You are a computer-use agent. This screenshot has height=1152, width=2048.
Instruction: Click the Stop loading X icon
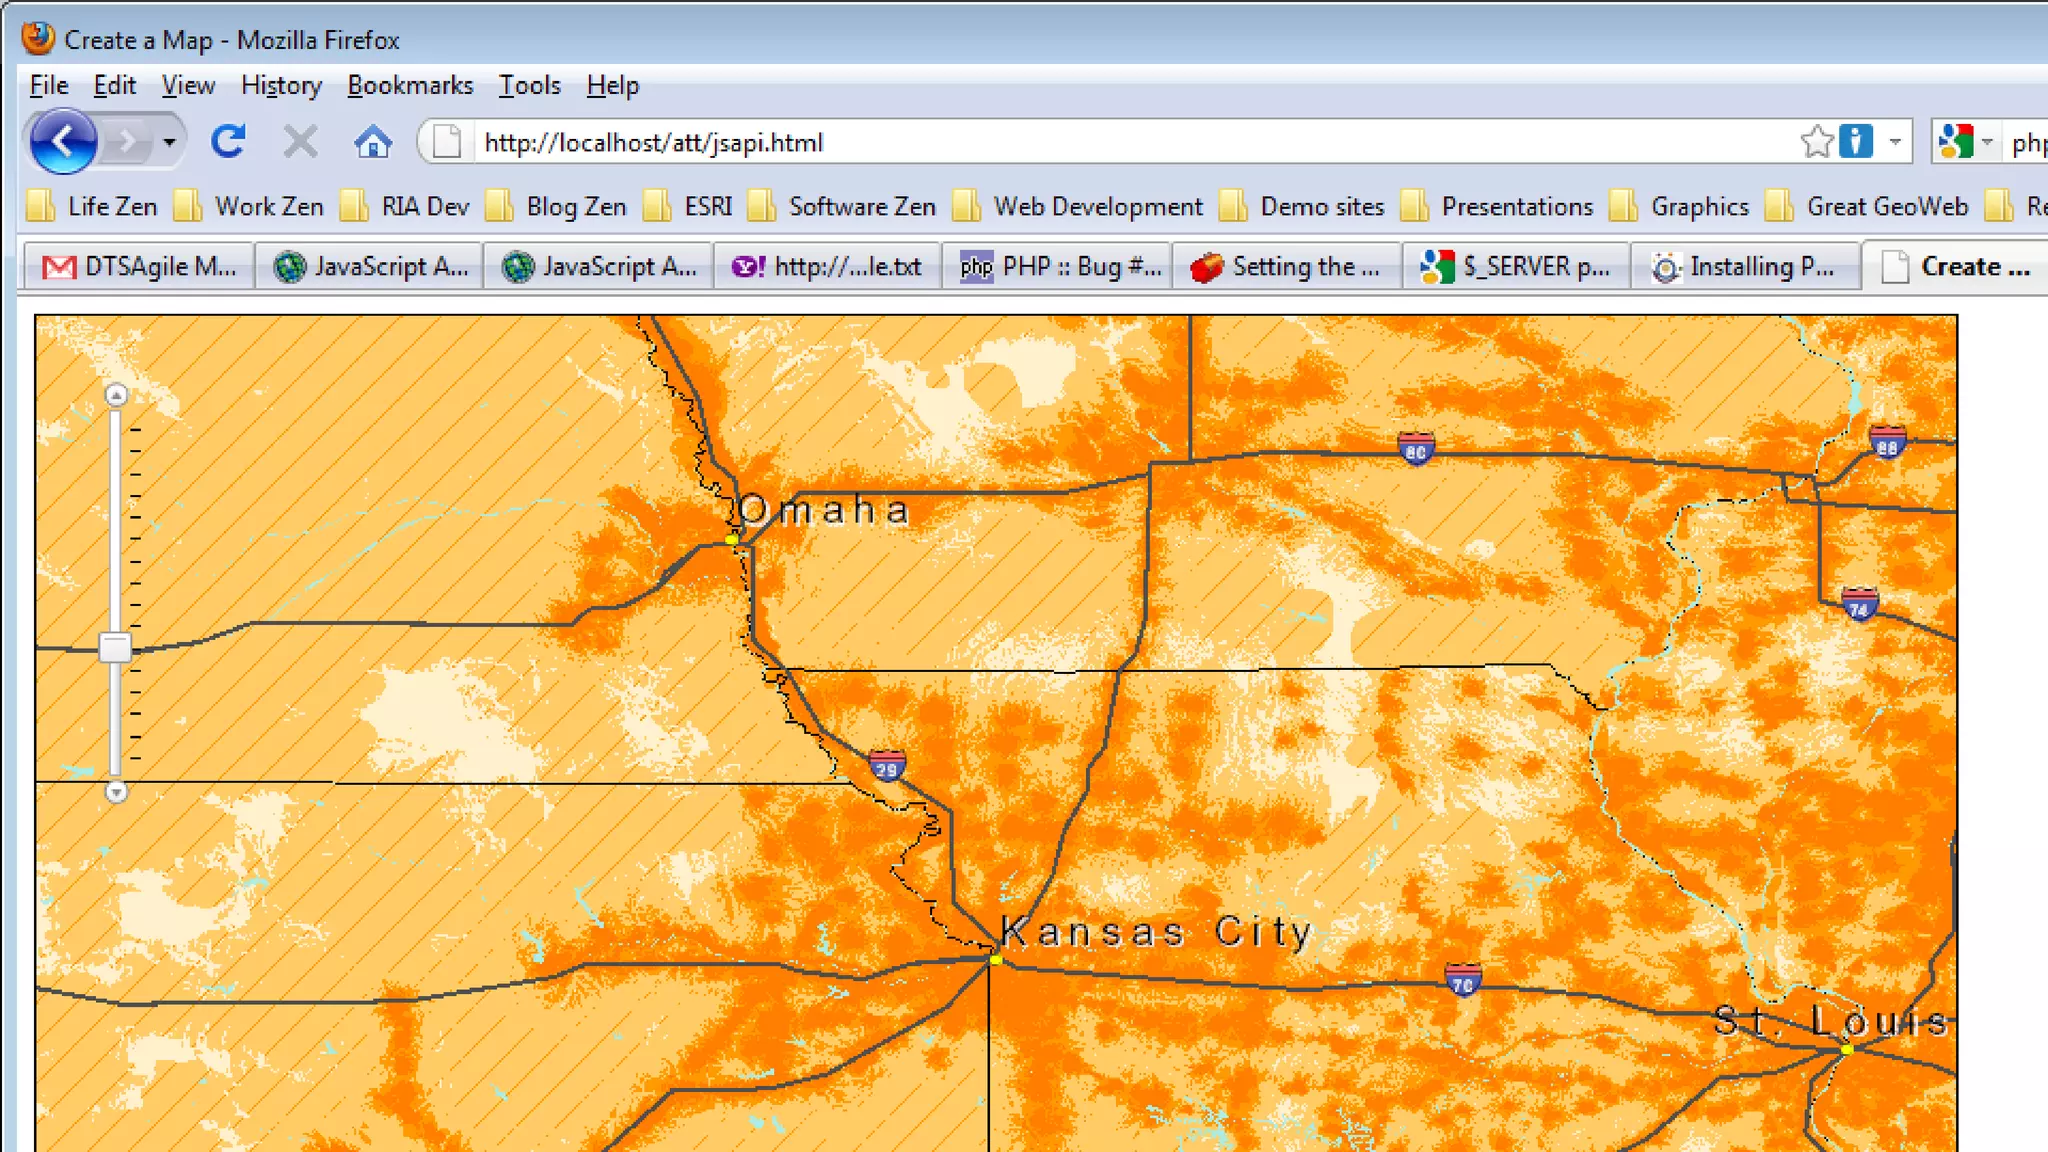pos(300,142)
